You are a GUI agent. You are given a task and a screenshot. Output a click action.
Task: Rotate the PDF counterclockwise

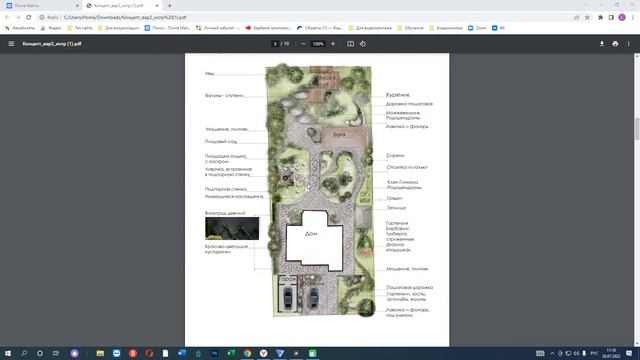pos(363,44)
